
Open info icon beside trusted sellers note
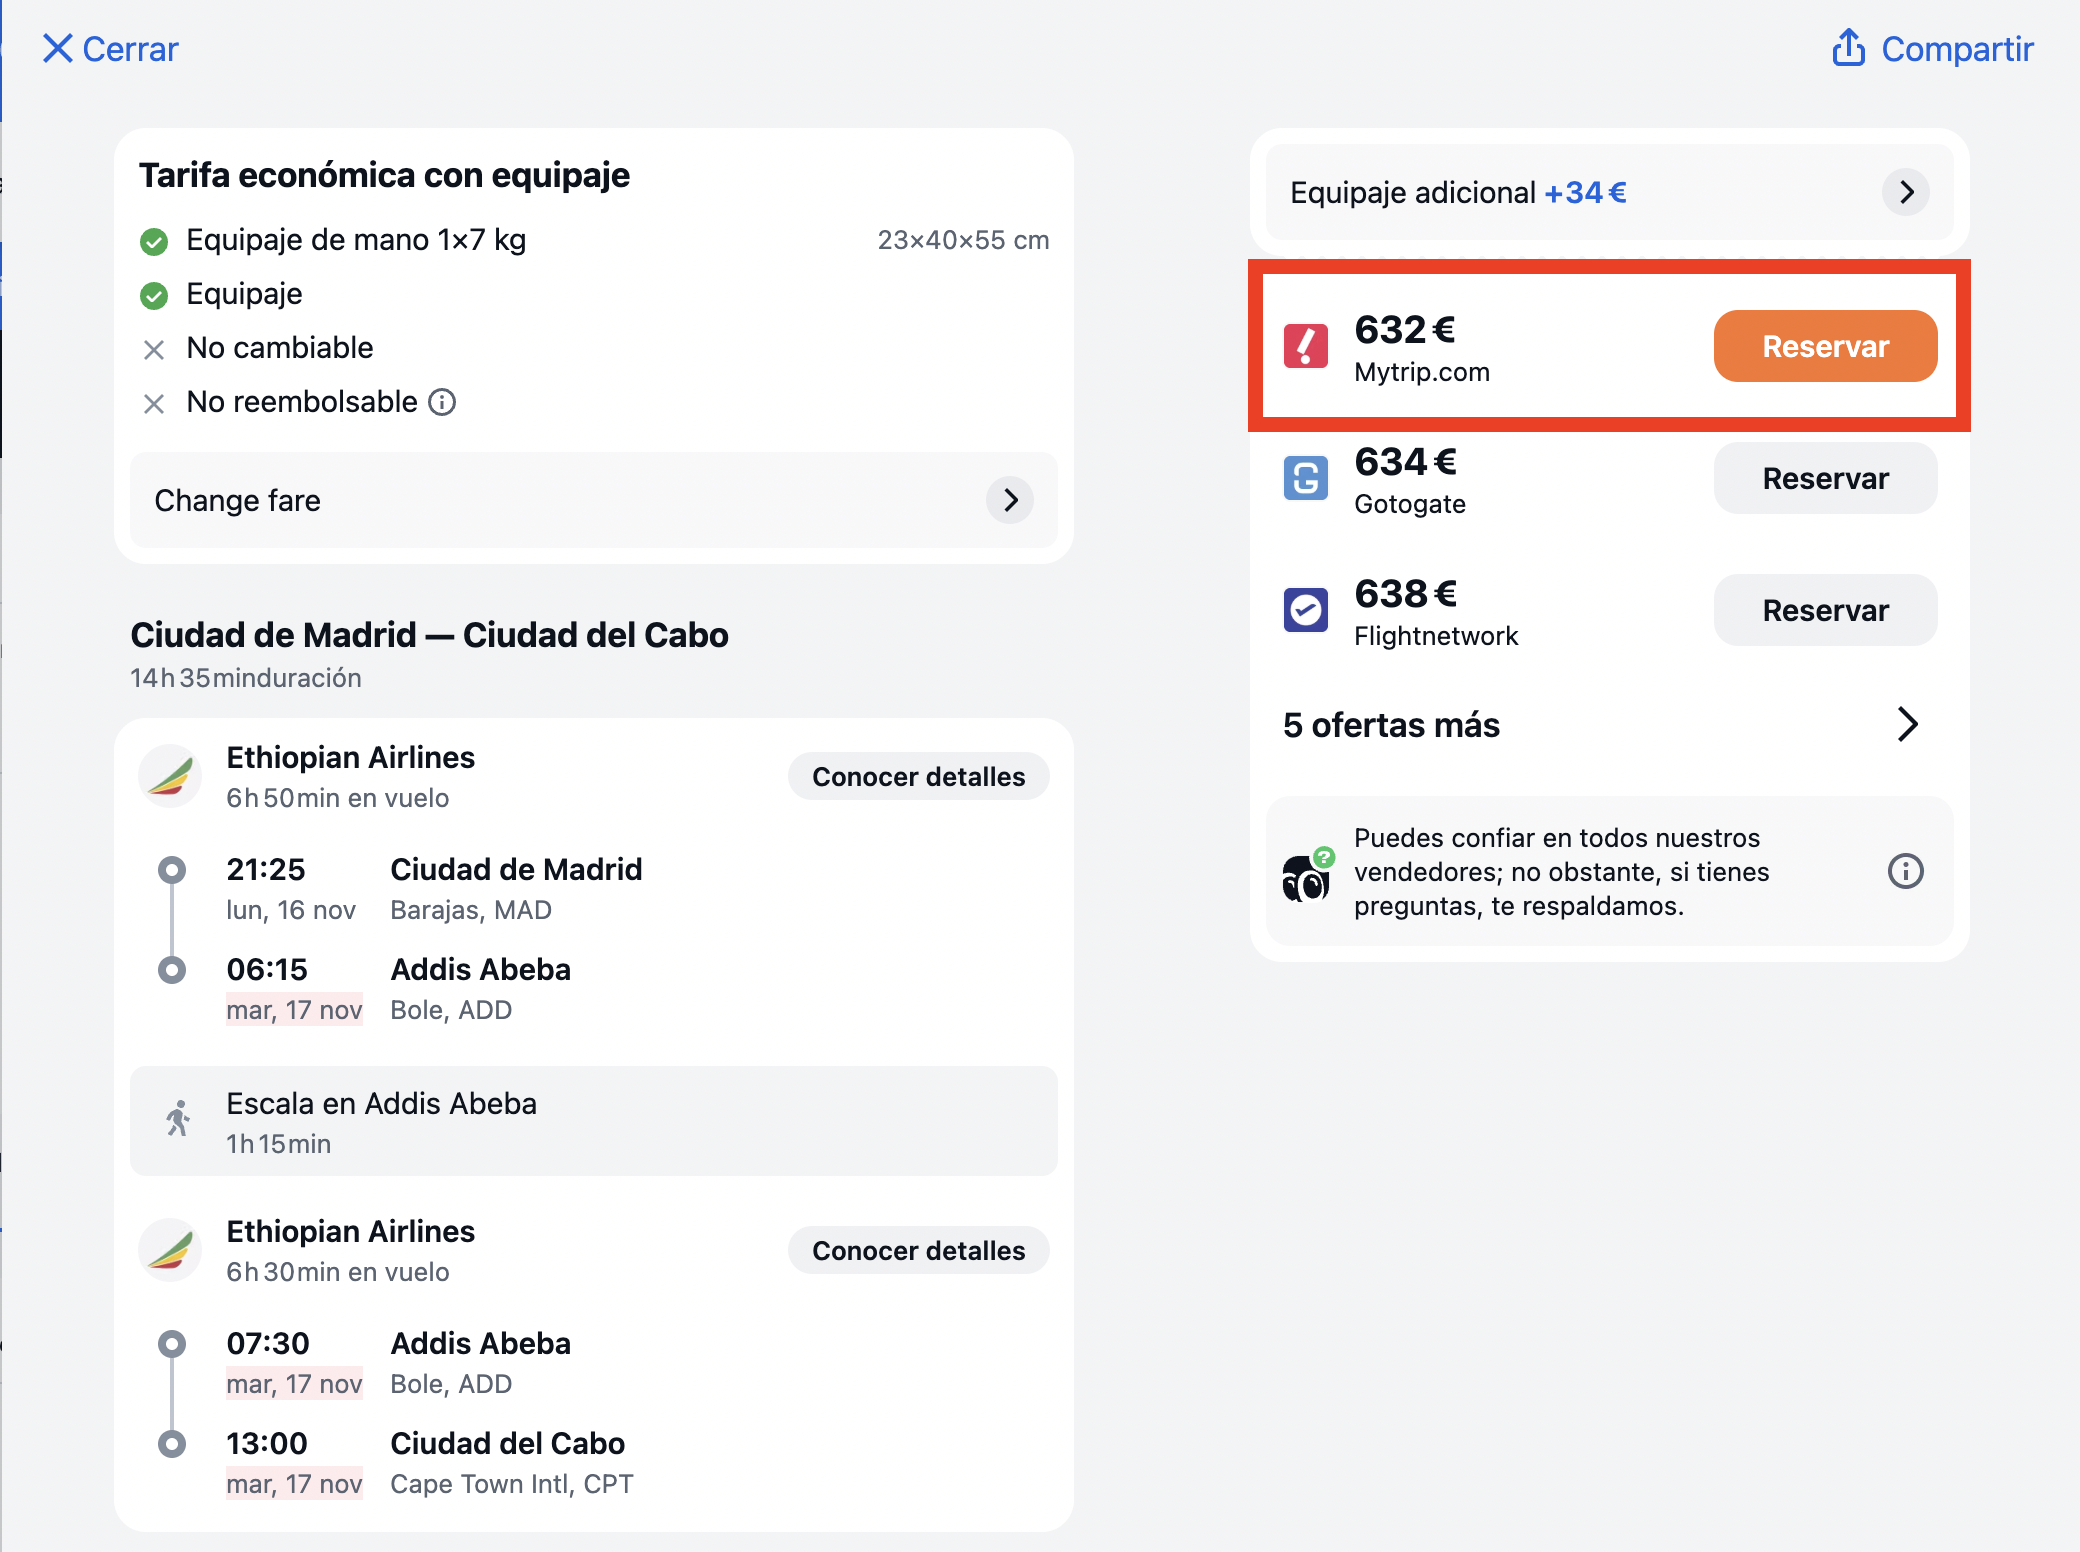1905,871
